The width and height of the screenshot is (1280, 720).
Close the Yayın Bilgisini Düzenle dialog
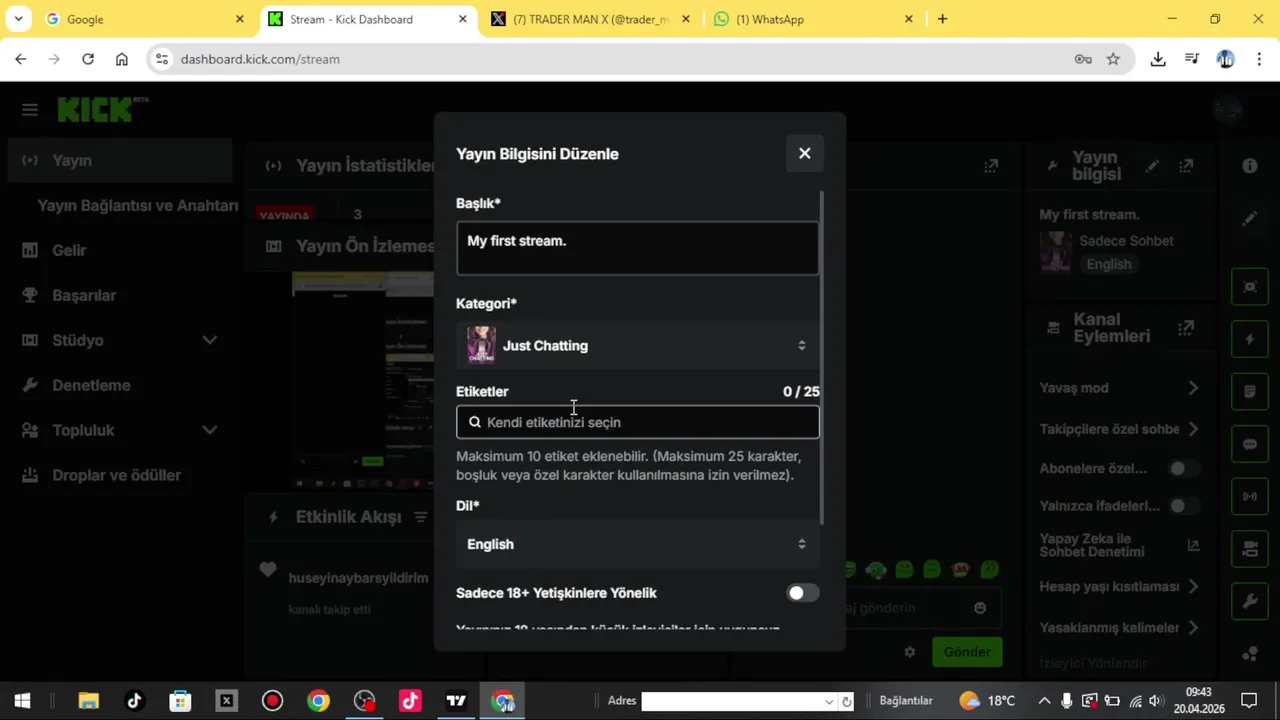coord(804,153)
